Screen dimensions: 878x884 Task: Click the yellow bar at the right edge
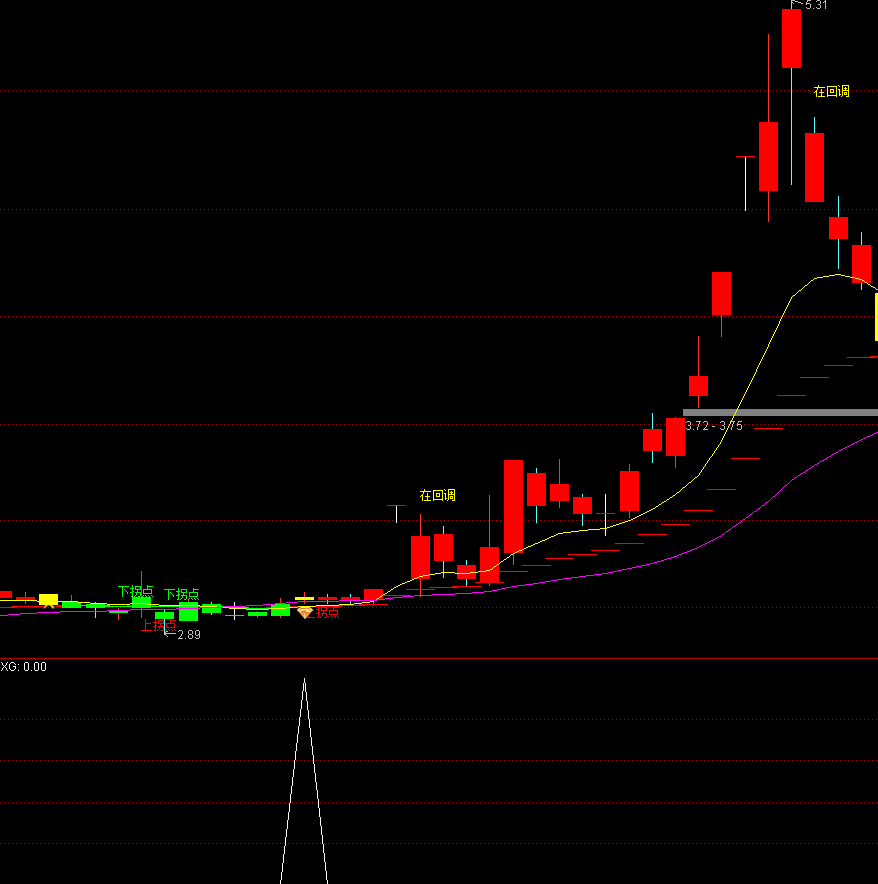click(x=875, y=316)
